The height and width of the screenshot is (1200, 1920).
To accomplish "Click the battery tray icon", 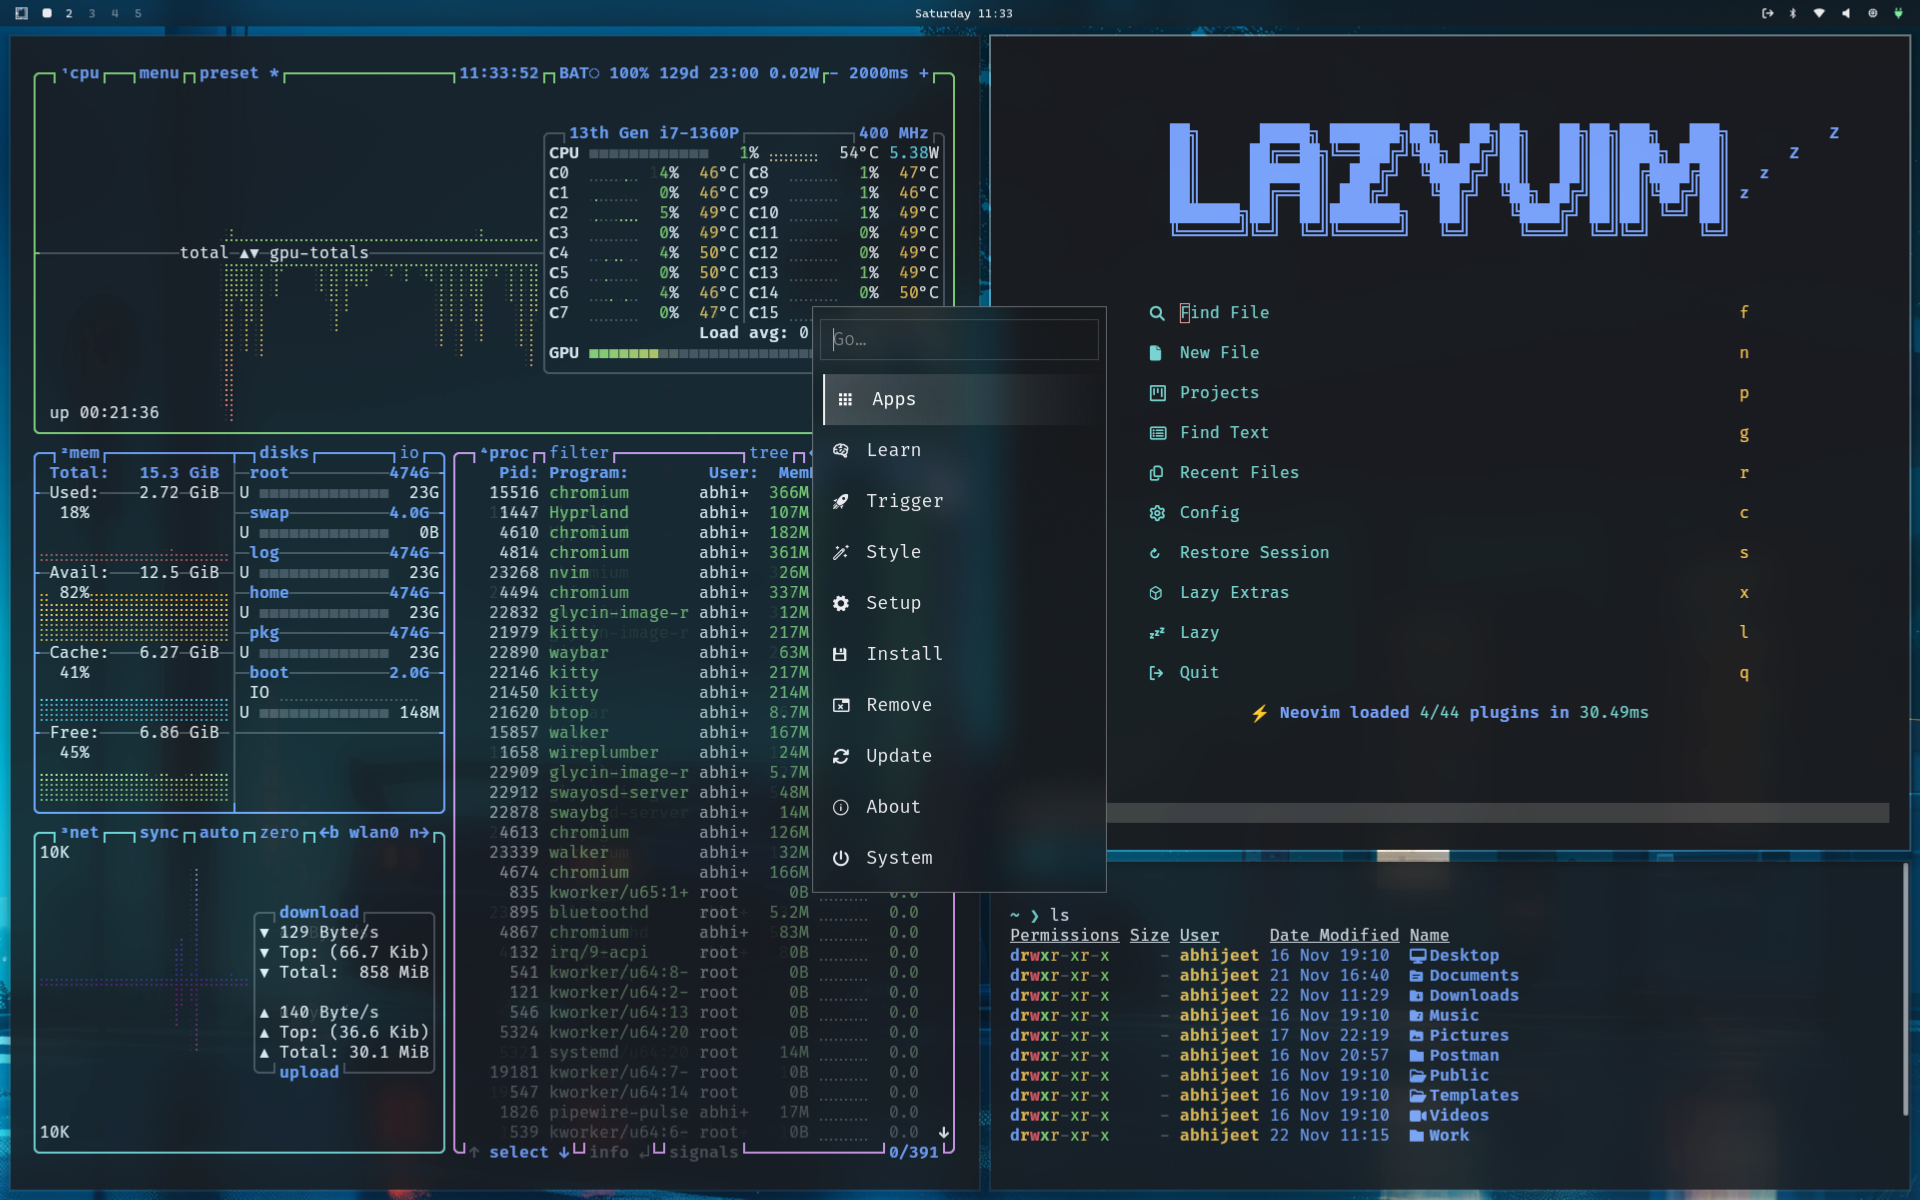I will tap(1898, 13).
